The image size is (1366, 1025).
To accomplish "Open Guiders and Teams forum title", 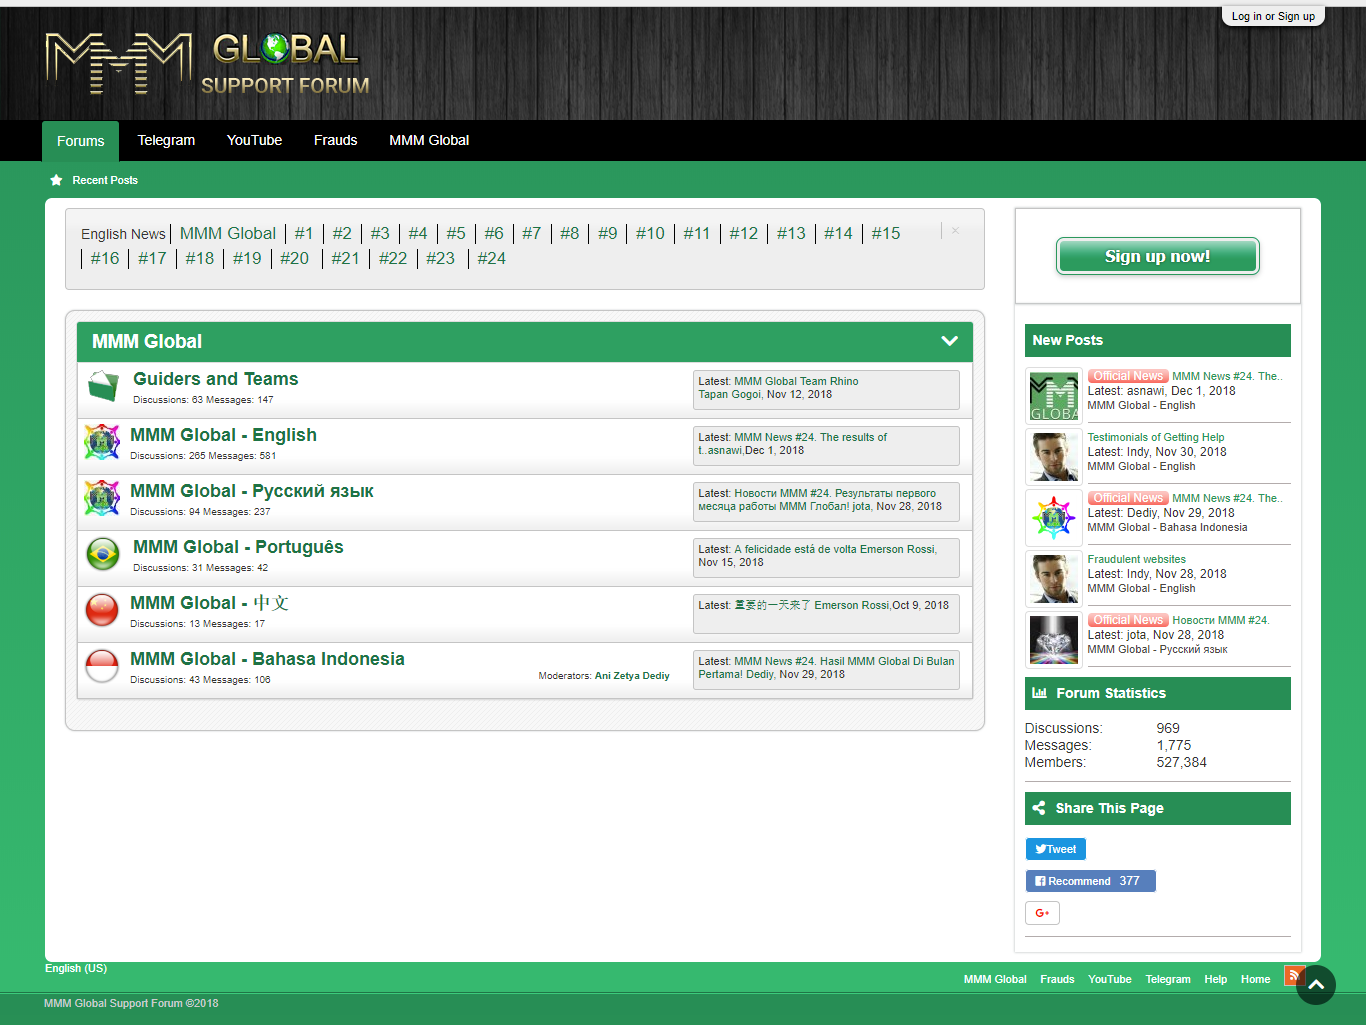I will pos(216,379).
